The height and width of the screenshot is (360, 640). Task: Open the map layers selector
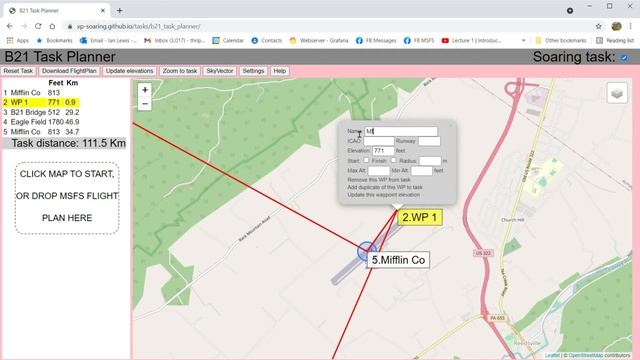tap(617, 93)
